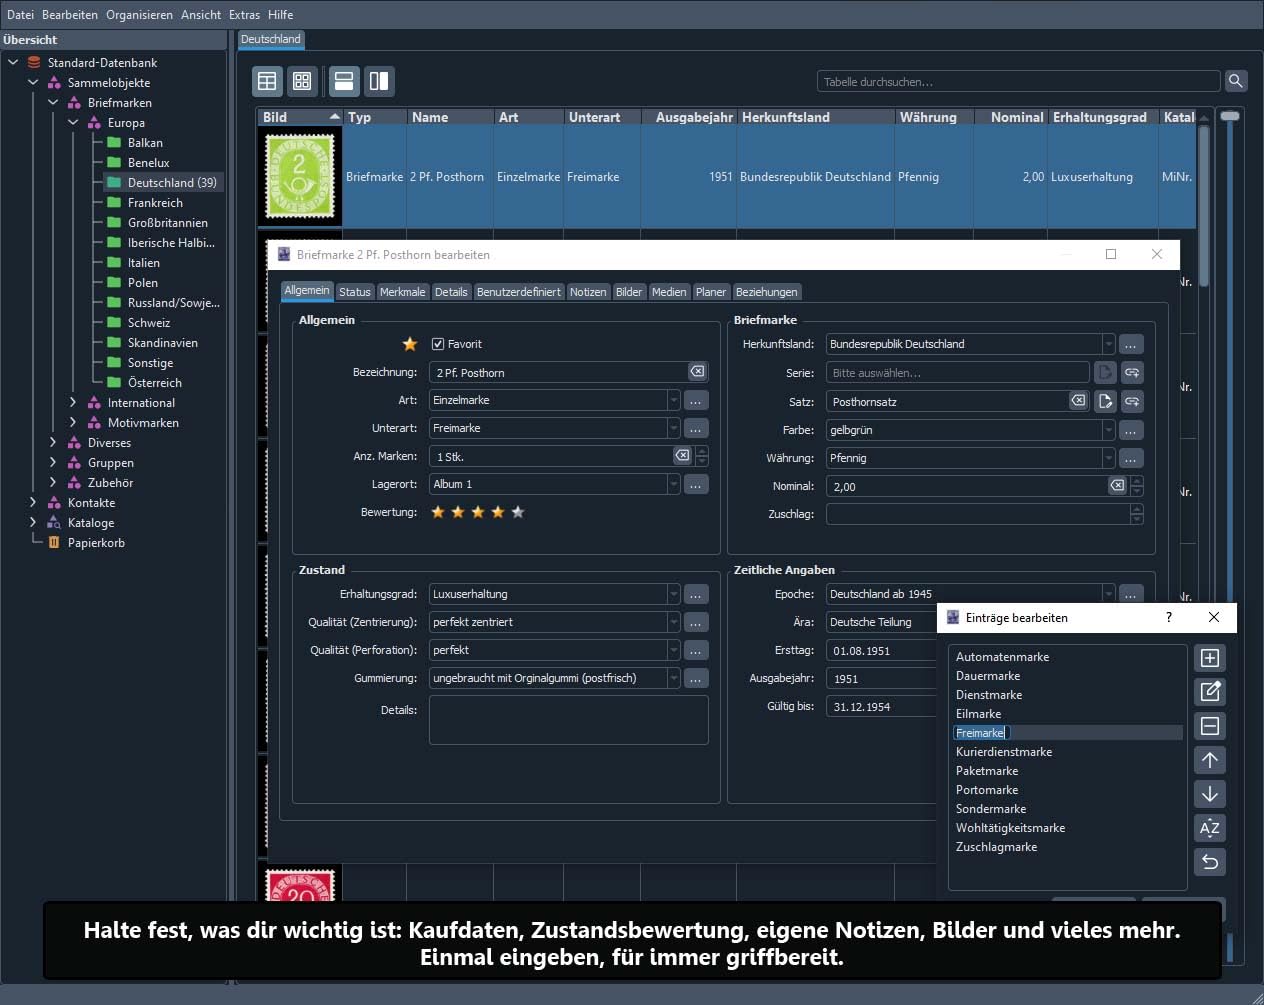Uncheck the Favorit checkbox
1264x1005 pixels.
[x=438, y=344]
